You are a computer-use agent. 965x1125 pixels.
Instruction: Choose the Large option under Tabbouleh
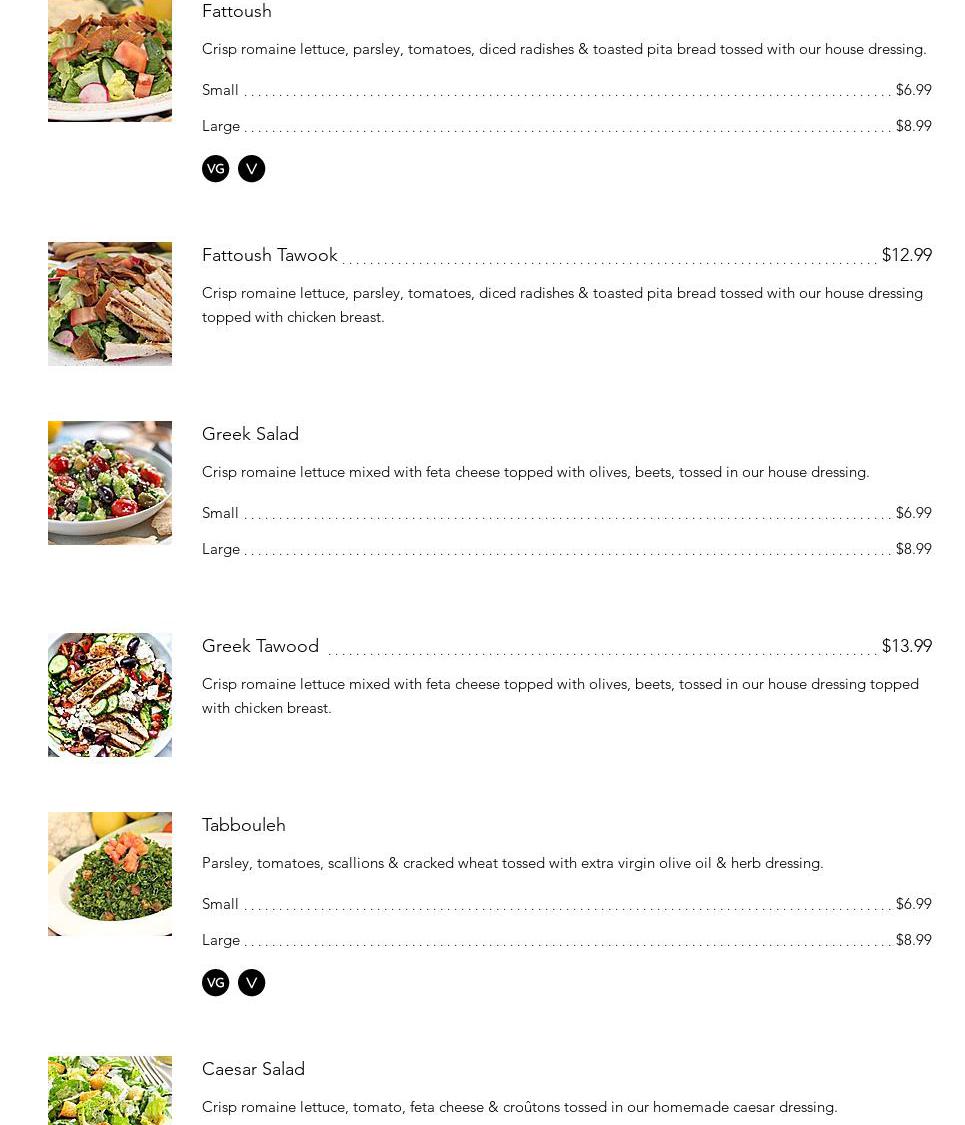(x=567, y=940)
